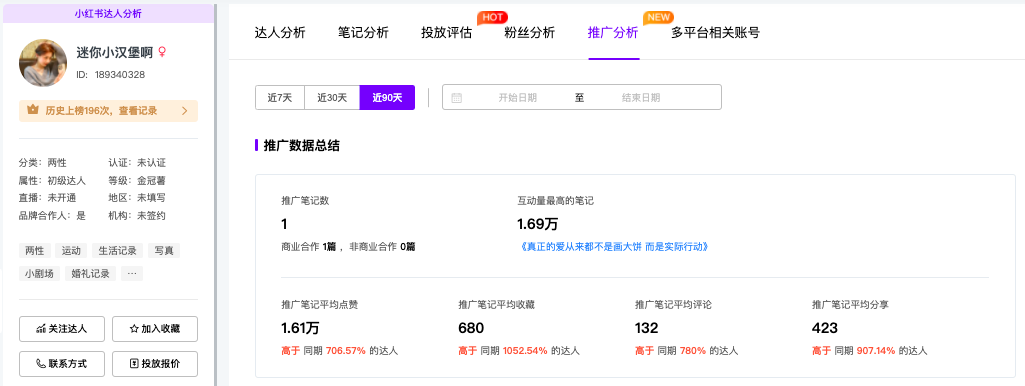This screenshot has width=1025, height=386.
Task: Choose the 近7天 time range
Action: 280,97
